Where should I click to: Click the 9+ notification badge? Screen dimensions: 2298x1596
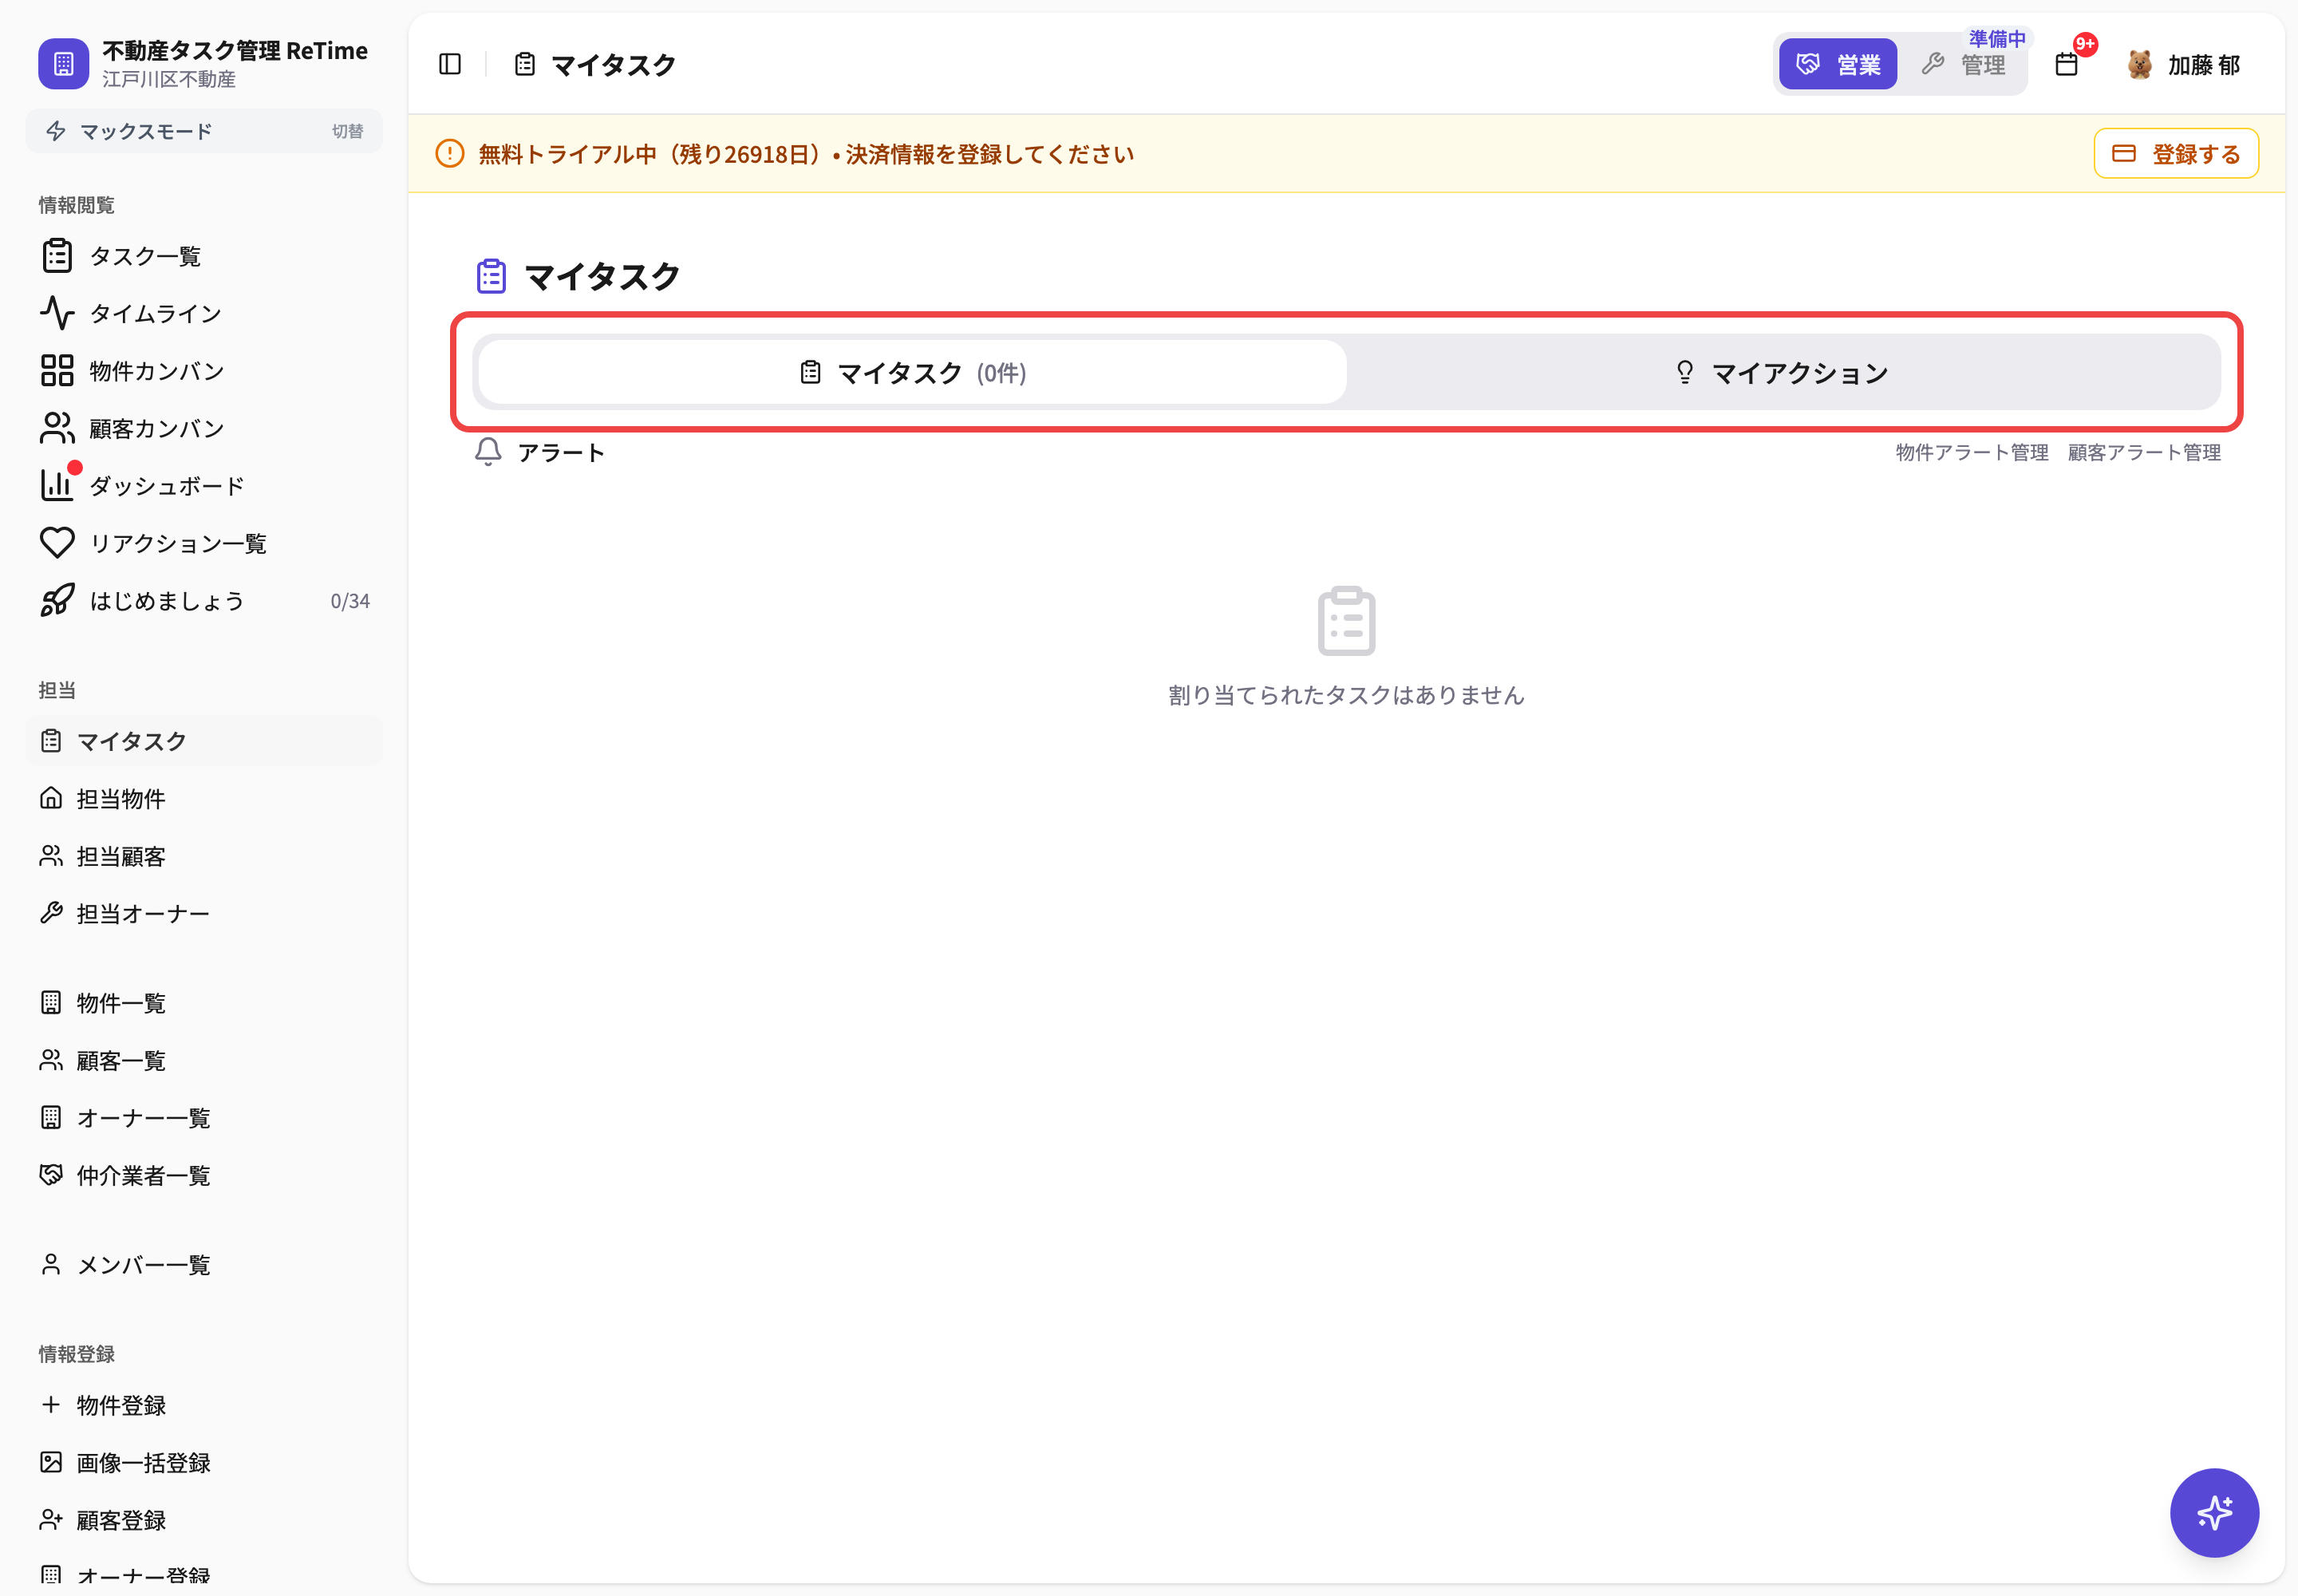coord(2085,44)
